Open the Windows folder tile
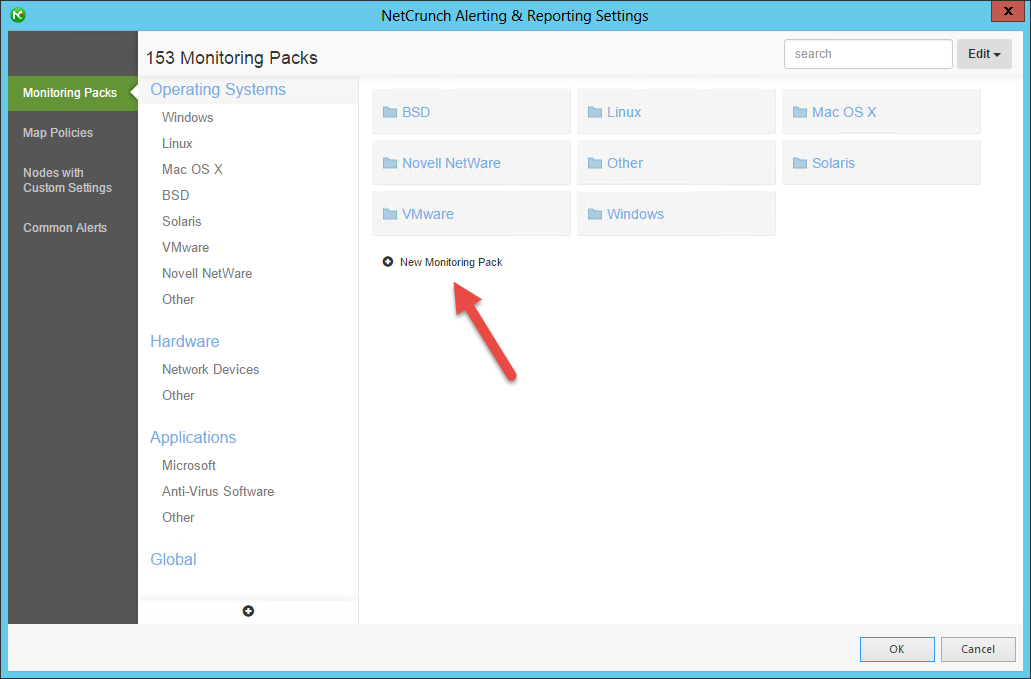This screenshot has height=679, width=1031. point(676,214)
